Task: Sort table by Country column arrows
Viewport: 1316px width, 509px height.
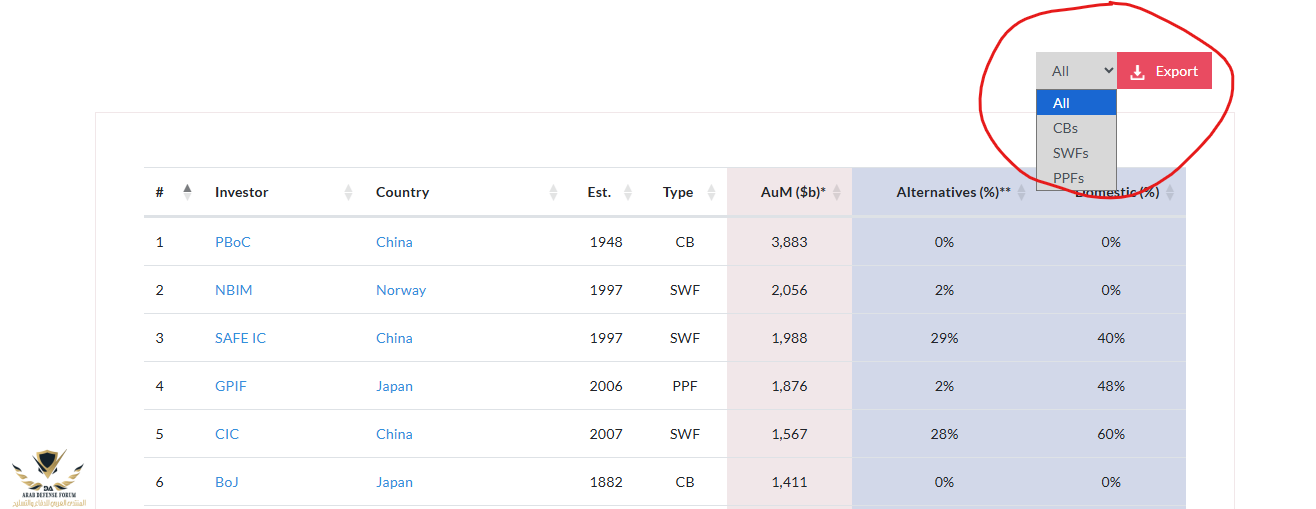Action: [553, 192]
